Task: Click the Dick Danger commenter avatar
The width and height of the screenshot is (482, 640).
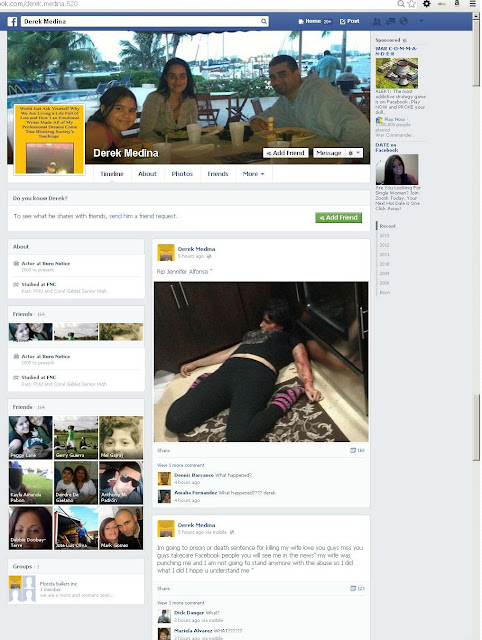Action: point(164,616)
